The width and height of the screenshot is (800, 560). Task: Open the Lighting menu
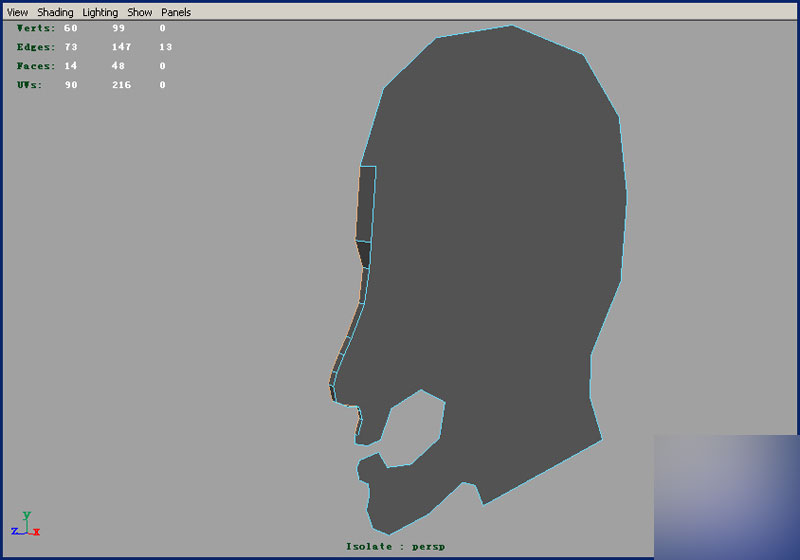click(x=100, y=12)
